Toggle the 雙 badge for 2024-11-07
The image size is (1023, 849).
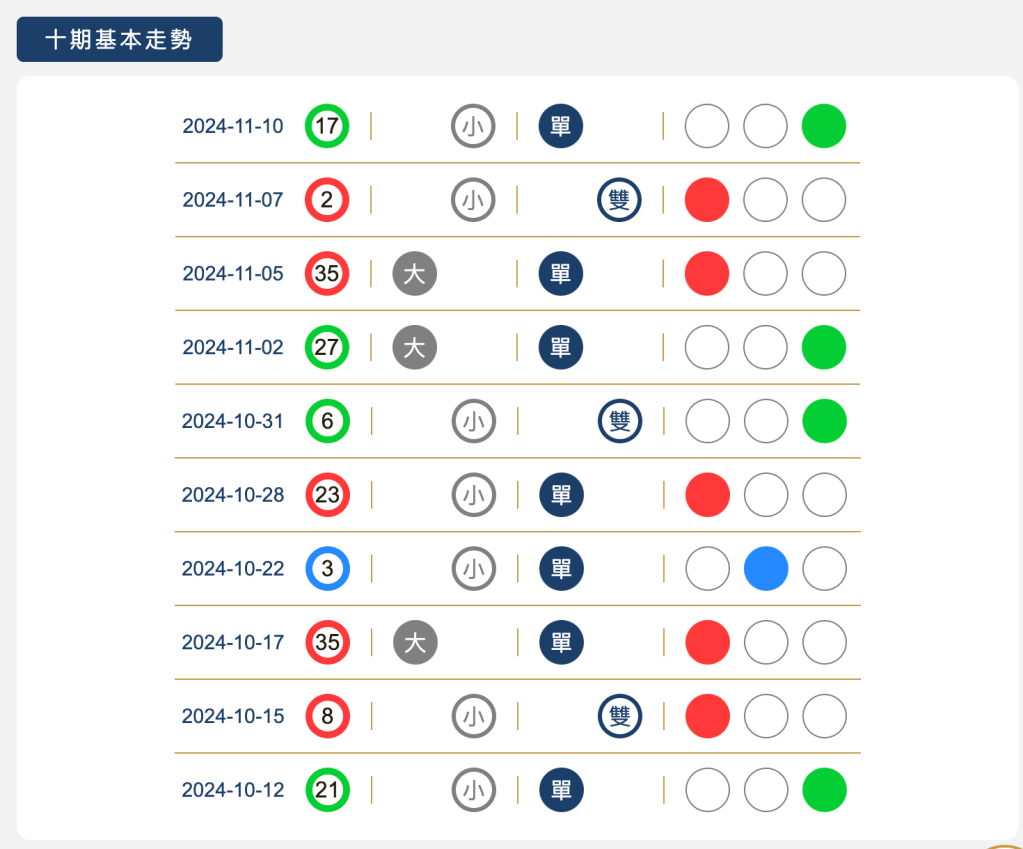[619, 200]
